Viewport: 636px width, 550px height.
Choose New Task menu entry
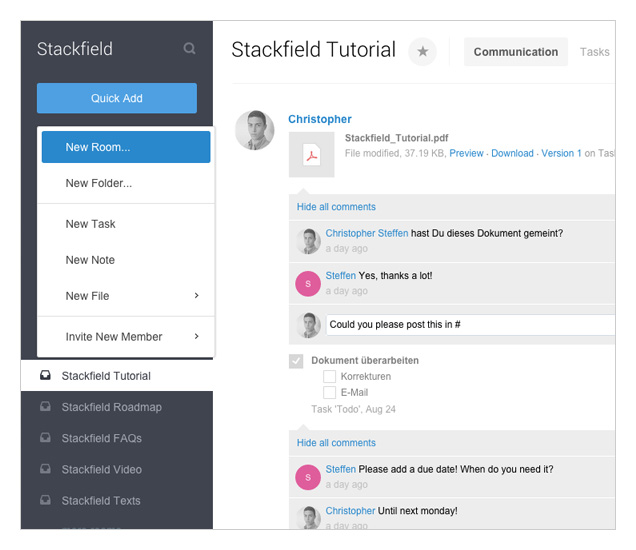coord(126,224)
